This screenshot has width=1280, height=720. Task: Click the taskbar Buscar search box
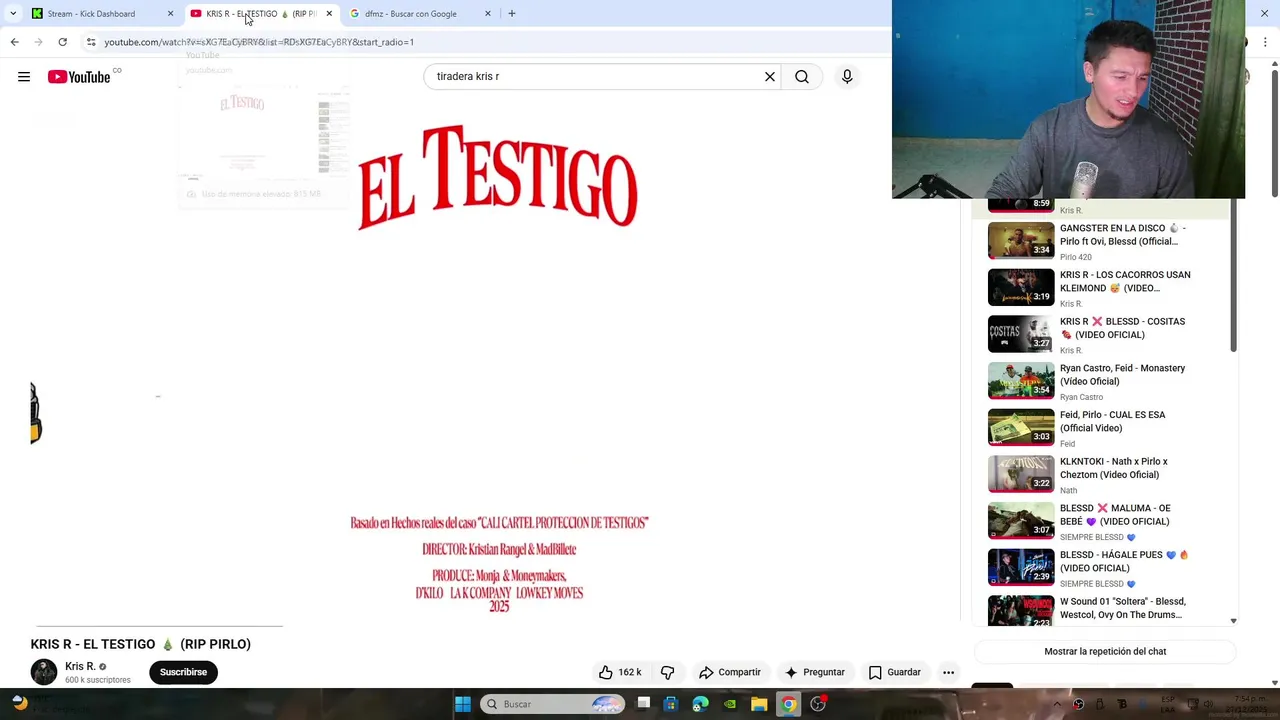point(552,704)
